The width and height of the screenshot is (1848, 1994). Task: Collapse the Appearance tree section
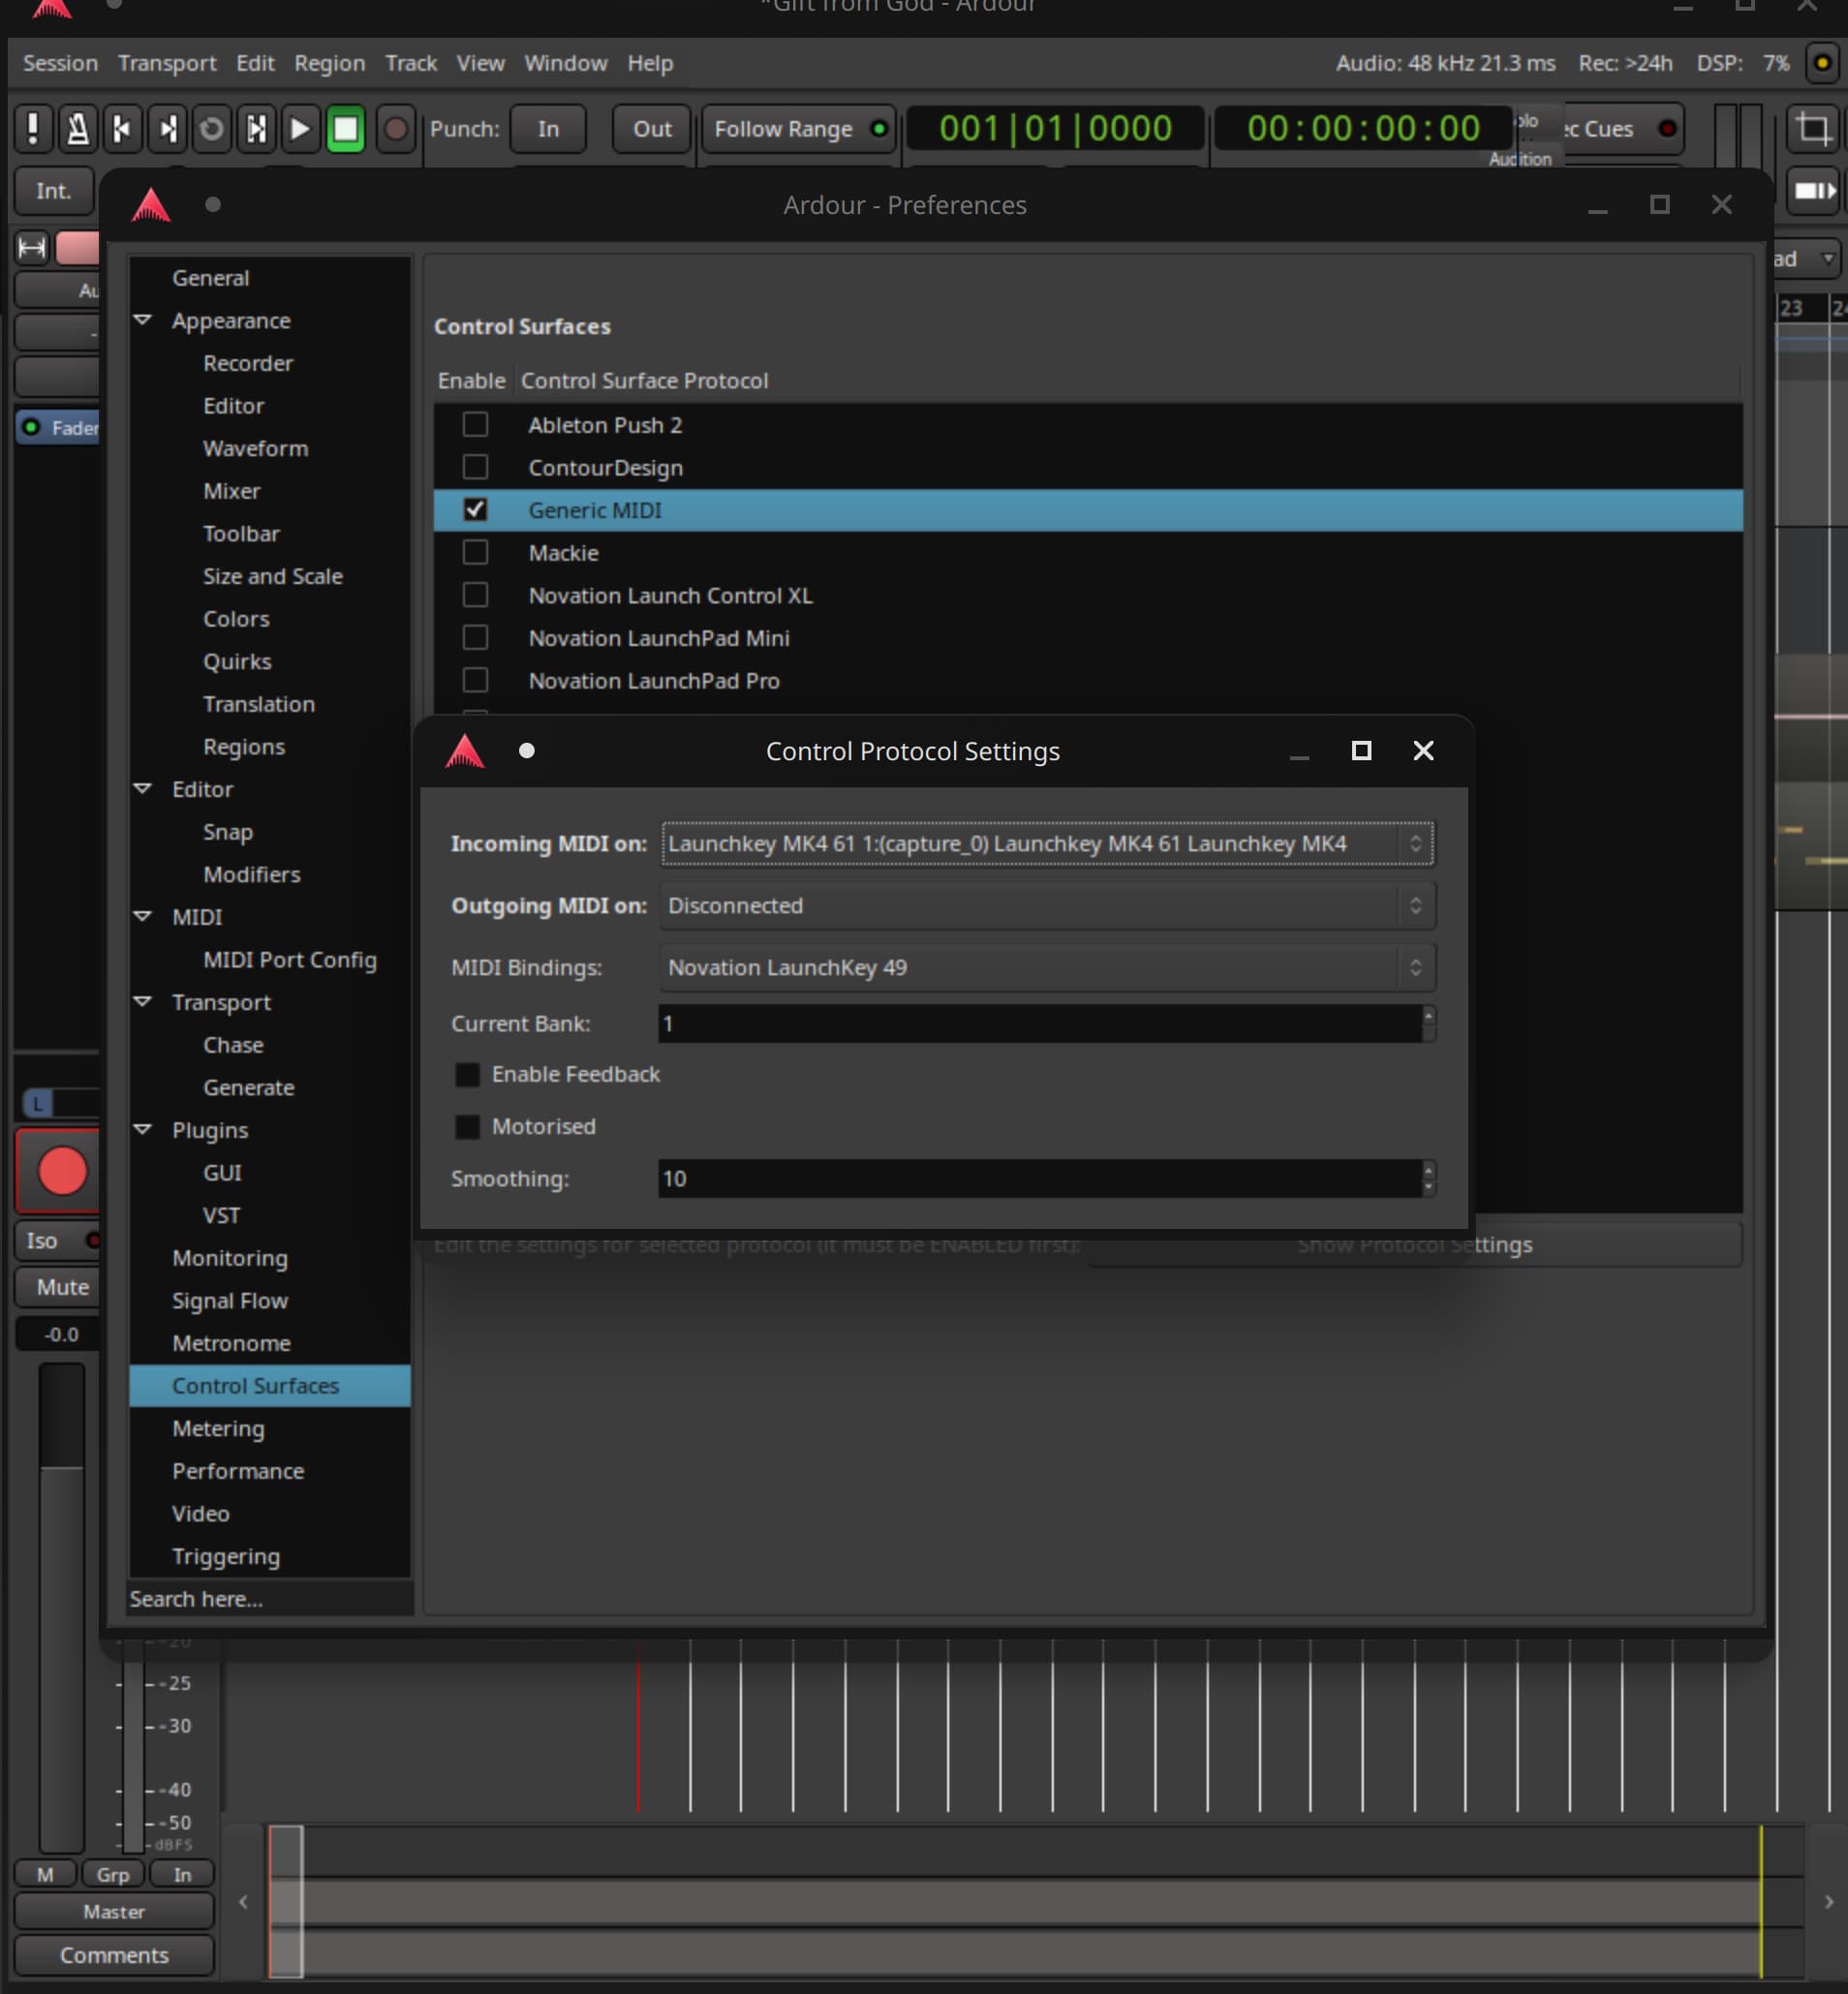(143, 320)
